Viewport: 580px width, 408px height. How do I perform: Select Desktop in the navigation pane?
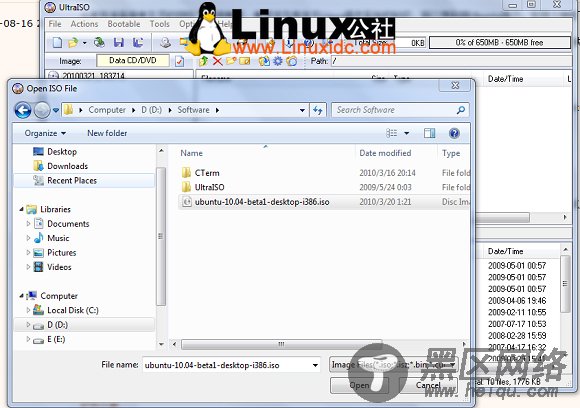(x=62, y=152)
